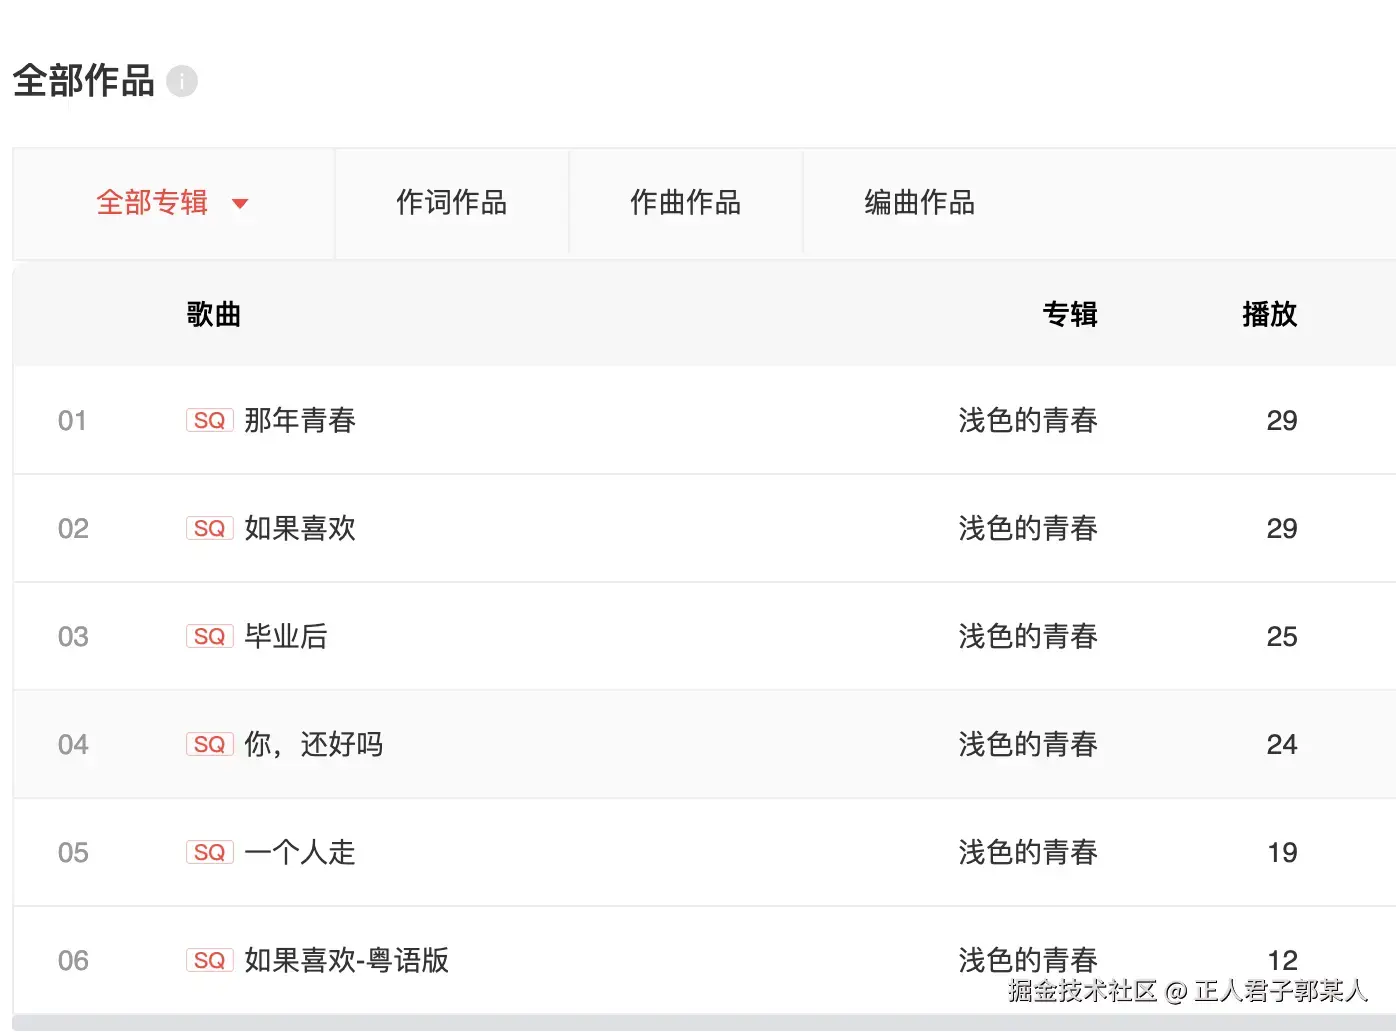Click the info icon beside 全部作品
Image resolution: width=1396 pixels, height=1032 pixels.
pos(182,81)
